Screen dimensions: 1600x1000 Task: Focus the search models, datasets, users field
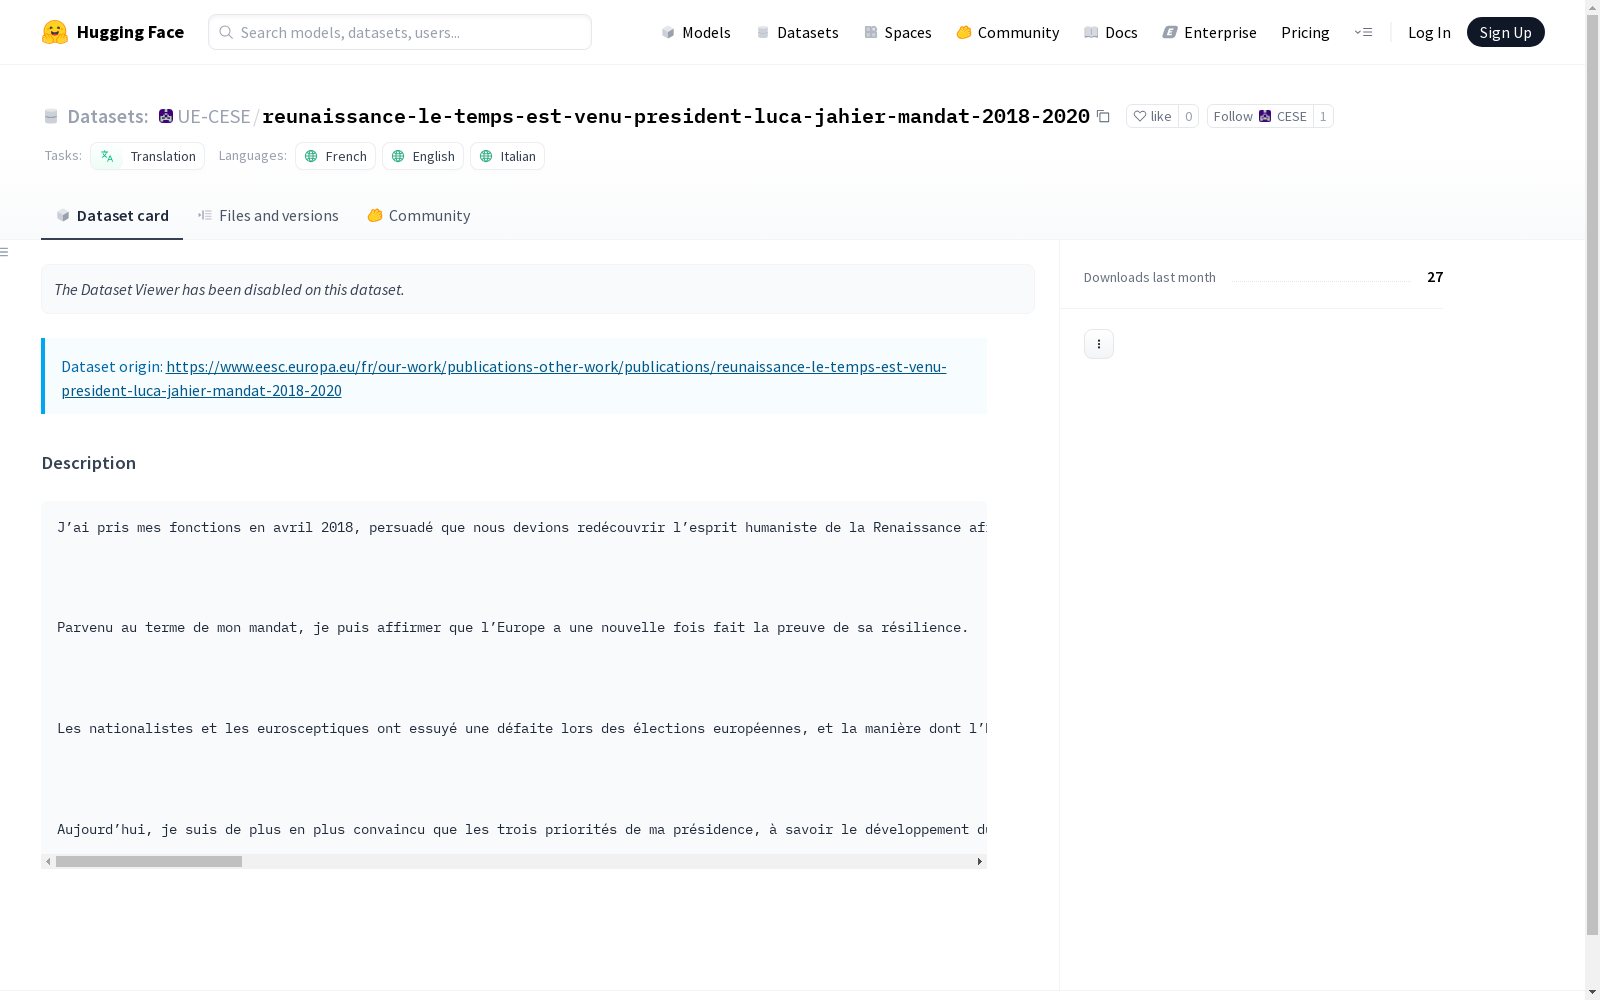coord(400,32)
